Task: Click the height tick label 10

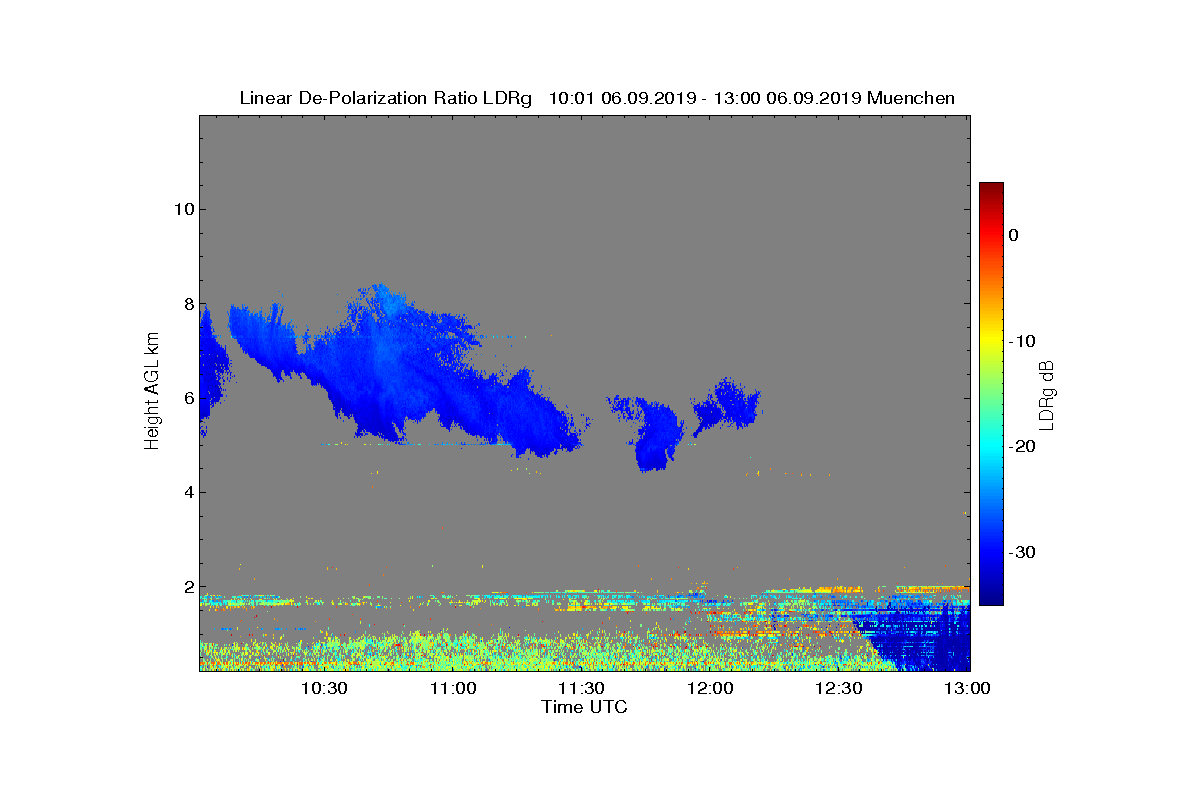Action: [182, 209]
